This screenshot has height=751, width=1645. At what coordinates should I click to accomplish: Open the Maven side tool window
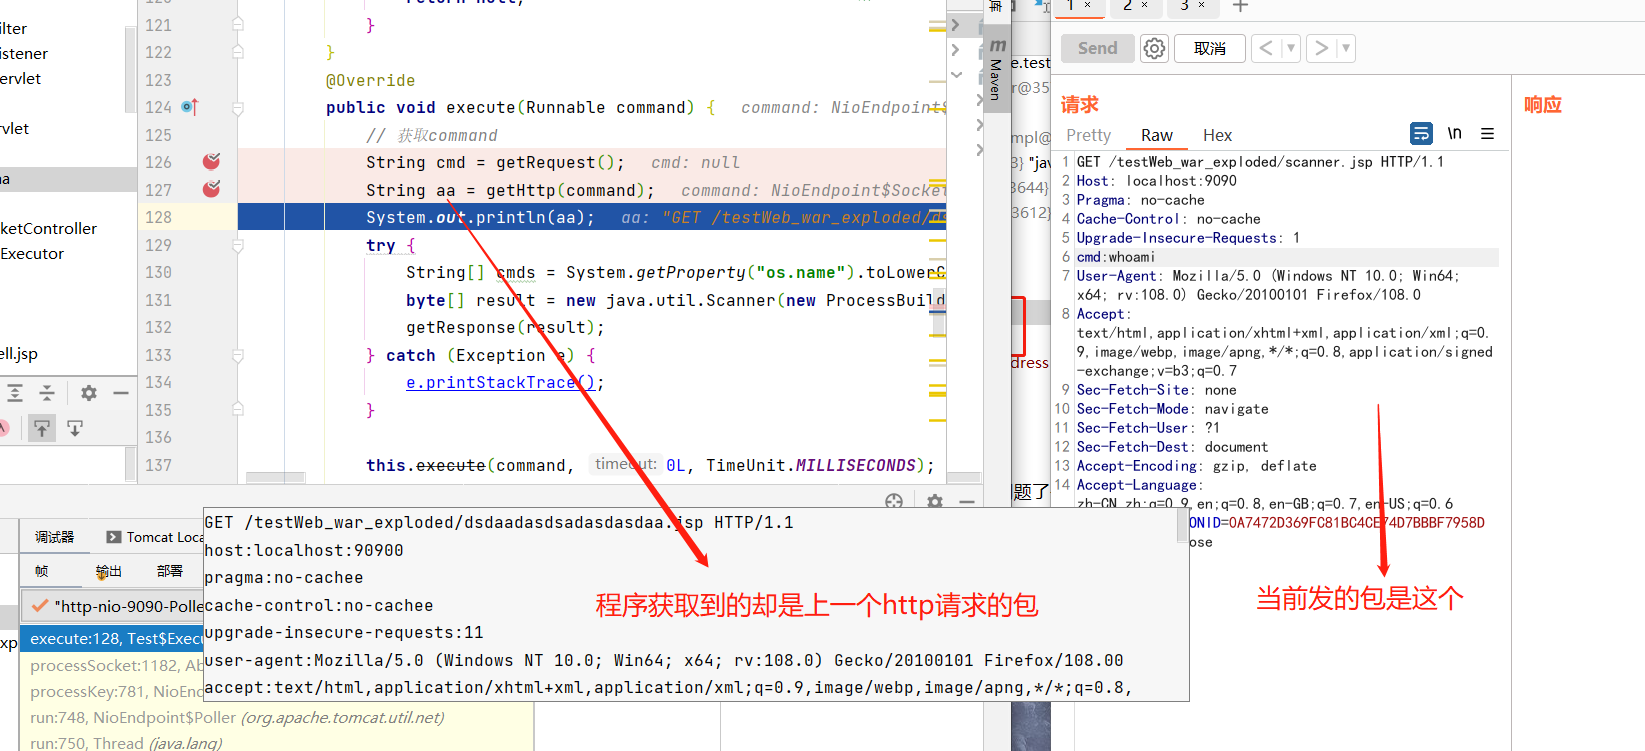[x=996, y=70]
